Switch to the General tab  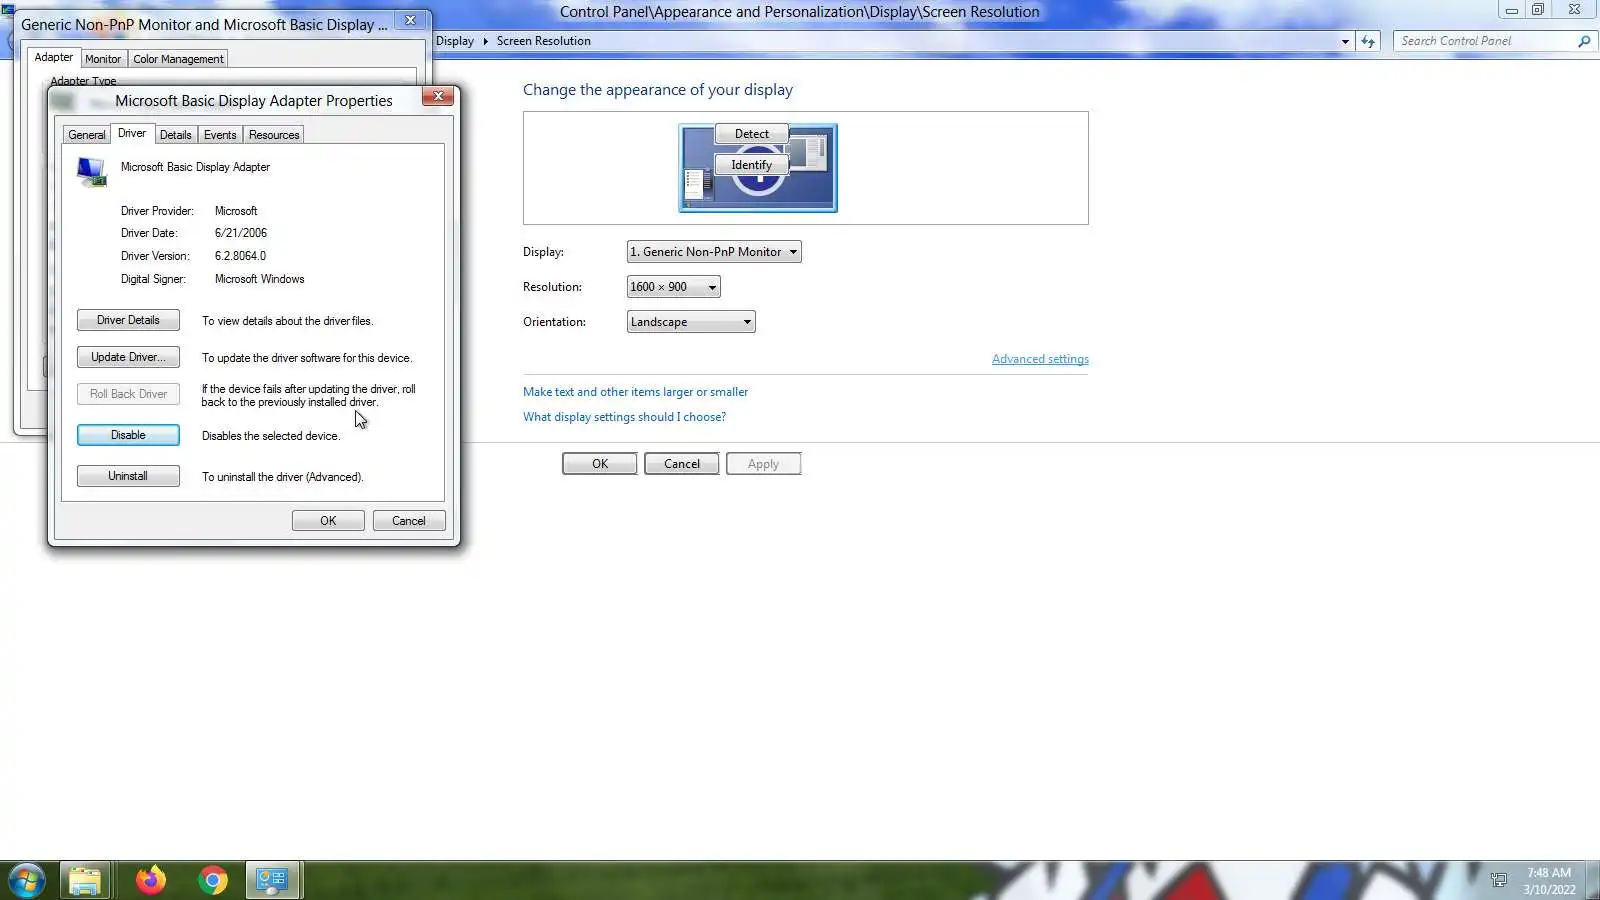click(86, 135)
